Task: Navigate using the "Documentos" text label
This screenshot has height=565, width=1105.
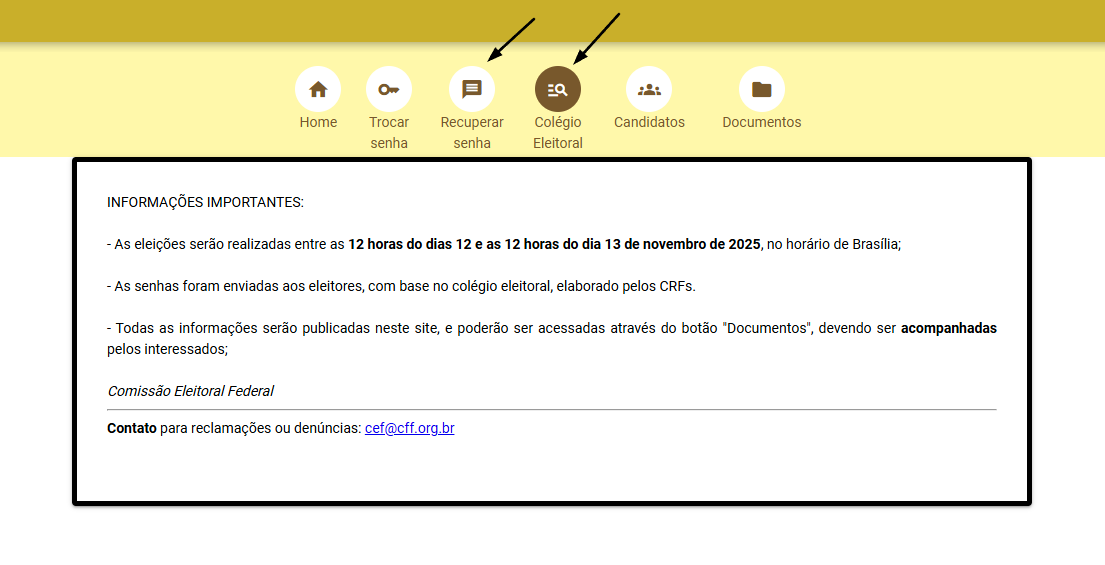Action: tap(762, 122)
